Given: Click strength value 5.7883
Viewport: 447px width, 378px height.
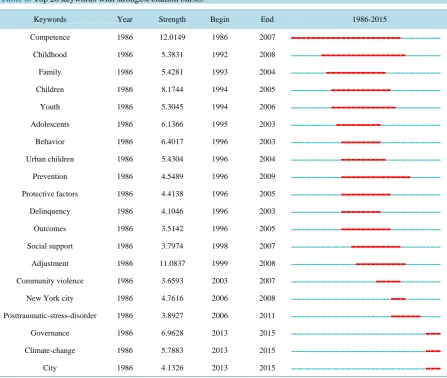Looking at the screenshot, I should 172,350.
